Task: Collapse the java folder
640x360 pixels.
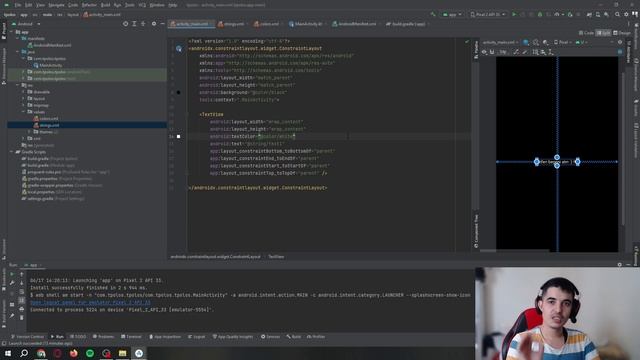Action: [x=18, y=52]
